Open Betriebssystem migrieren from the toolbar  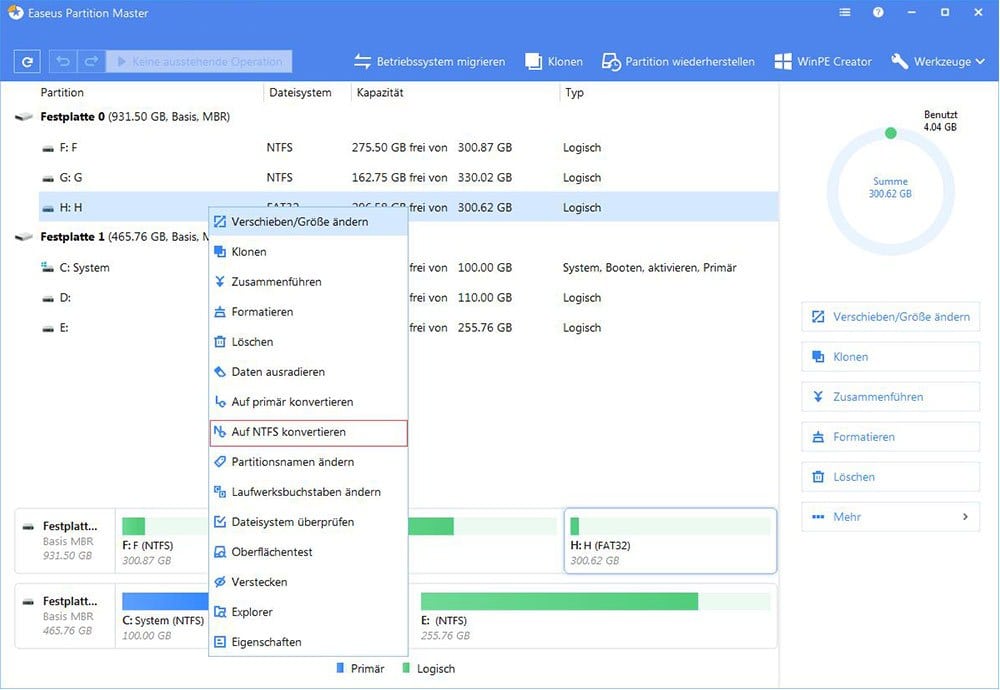430,62
